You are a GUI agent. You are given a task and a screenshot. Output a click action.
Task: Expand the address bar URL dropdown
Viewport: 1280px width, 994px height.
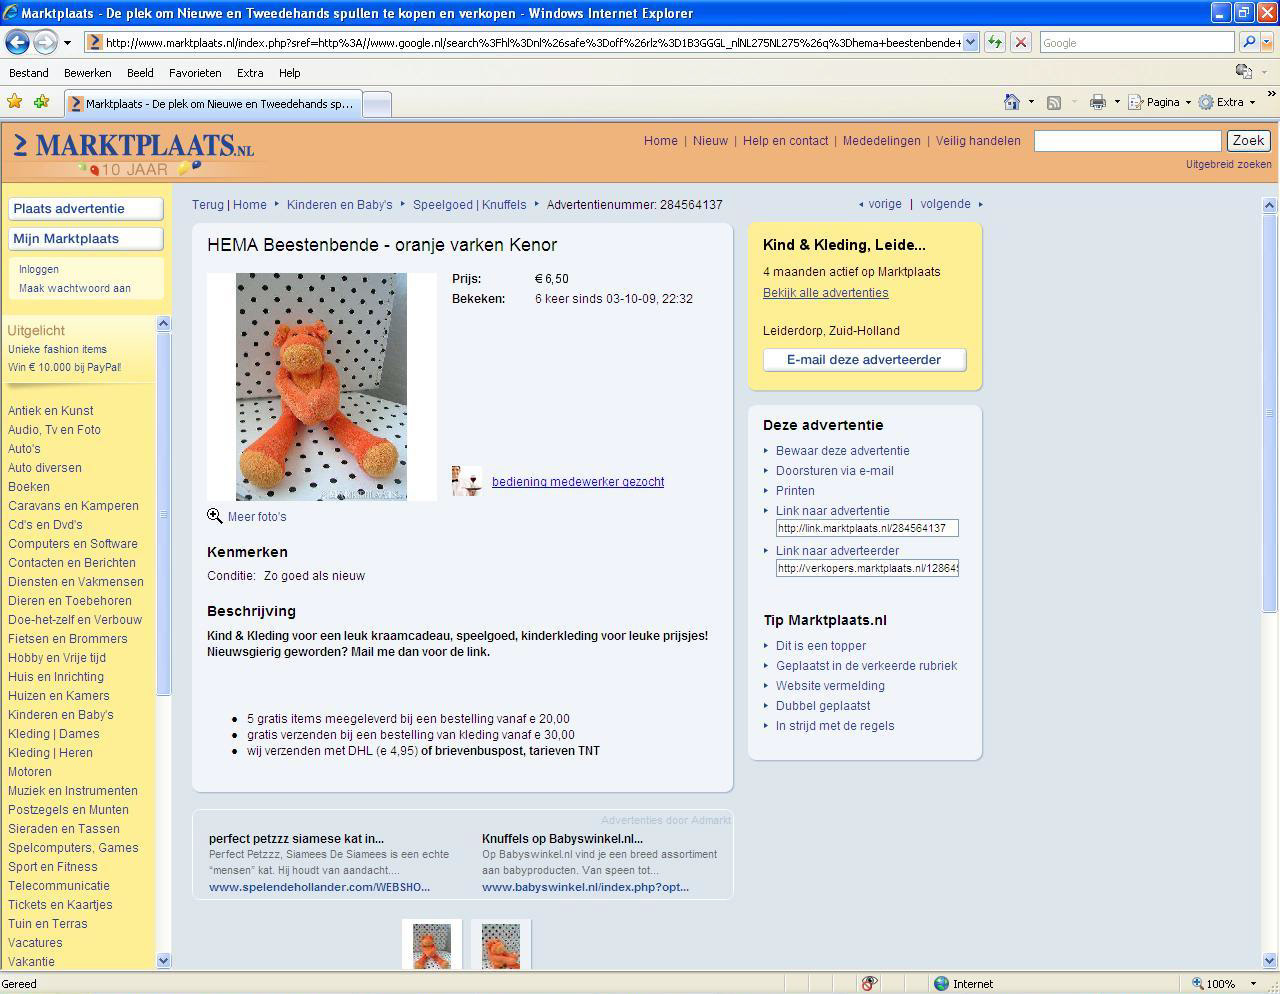click(970, 42)
